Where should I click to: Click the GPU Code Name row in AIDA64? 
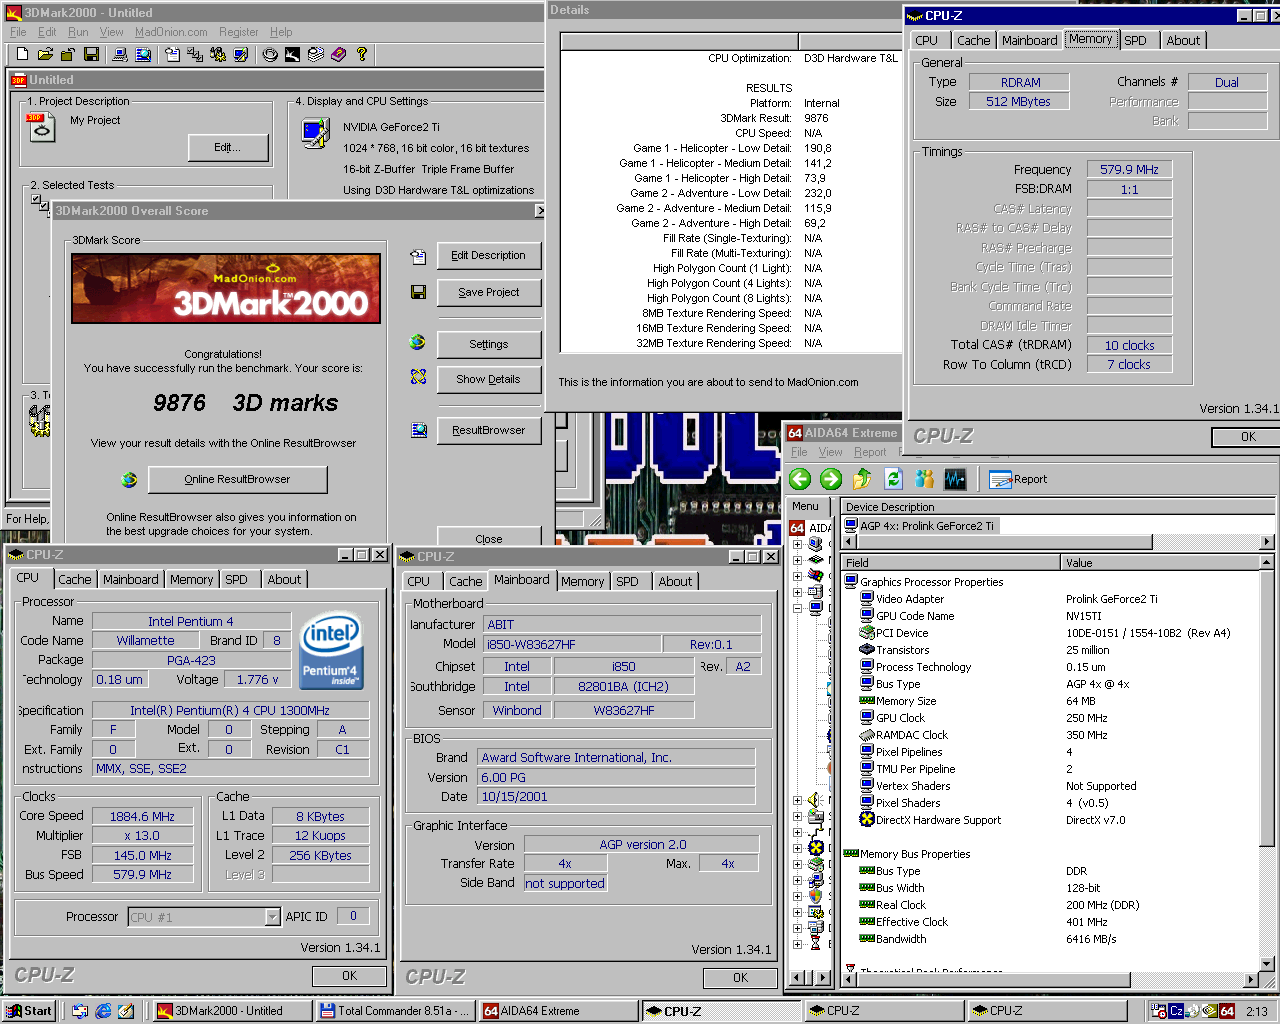pos(1050,616)
